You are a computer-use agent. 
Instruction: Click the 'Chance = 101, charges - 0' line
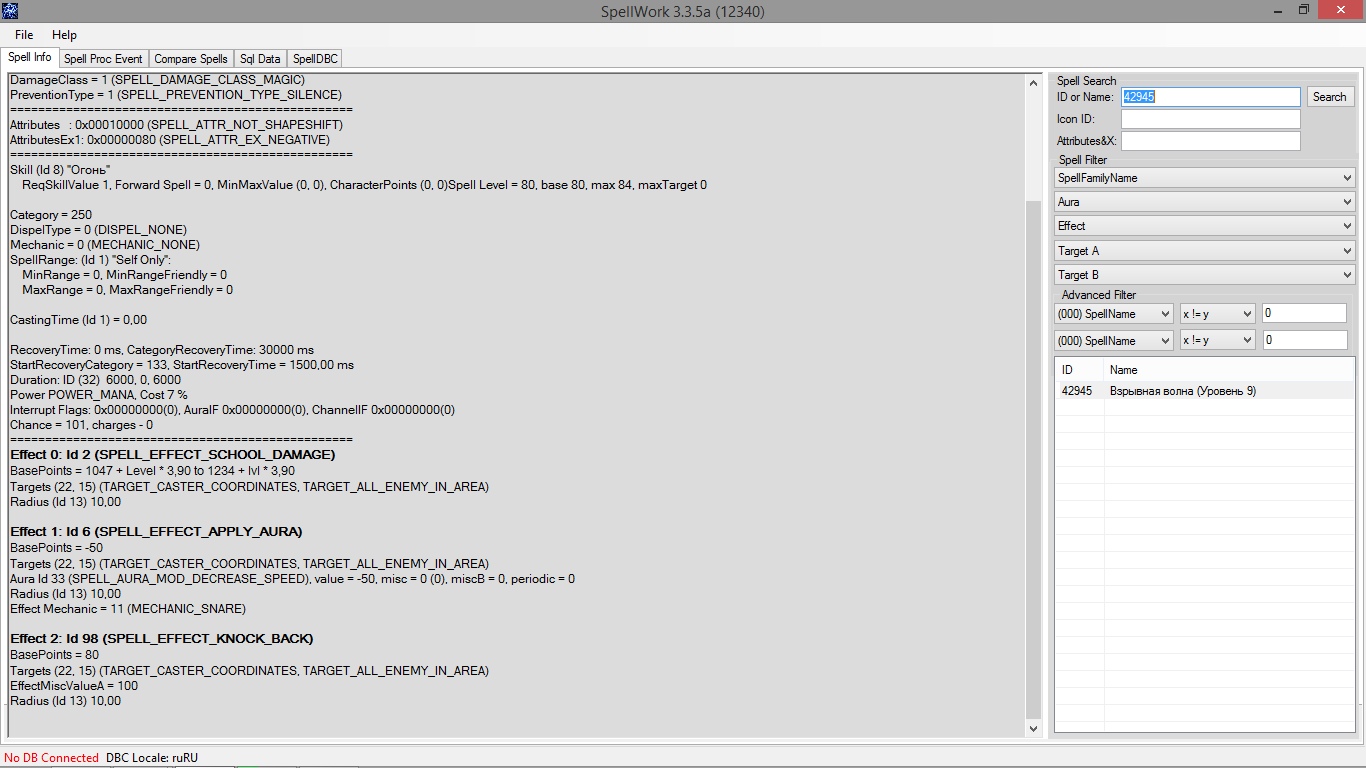pyautogui.click(x=82, y=425)
